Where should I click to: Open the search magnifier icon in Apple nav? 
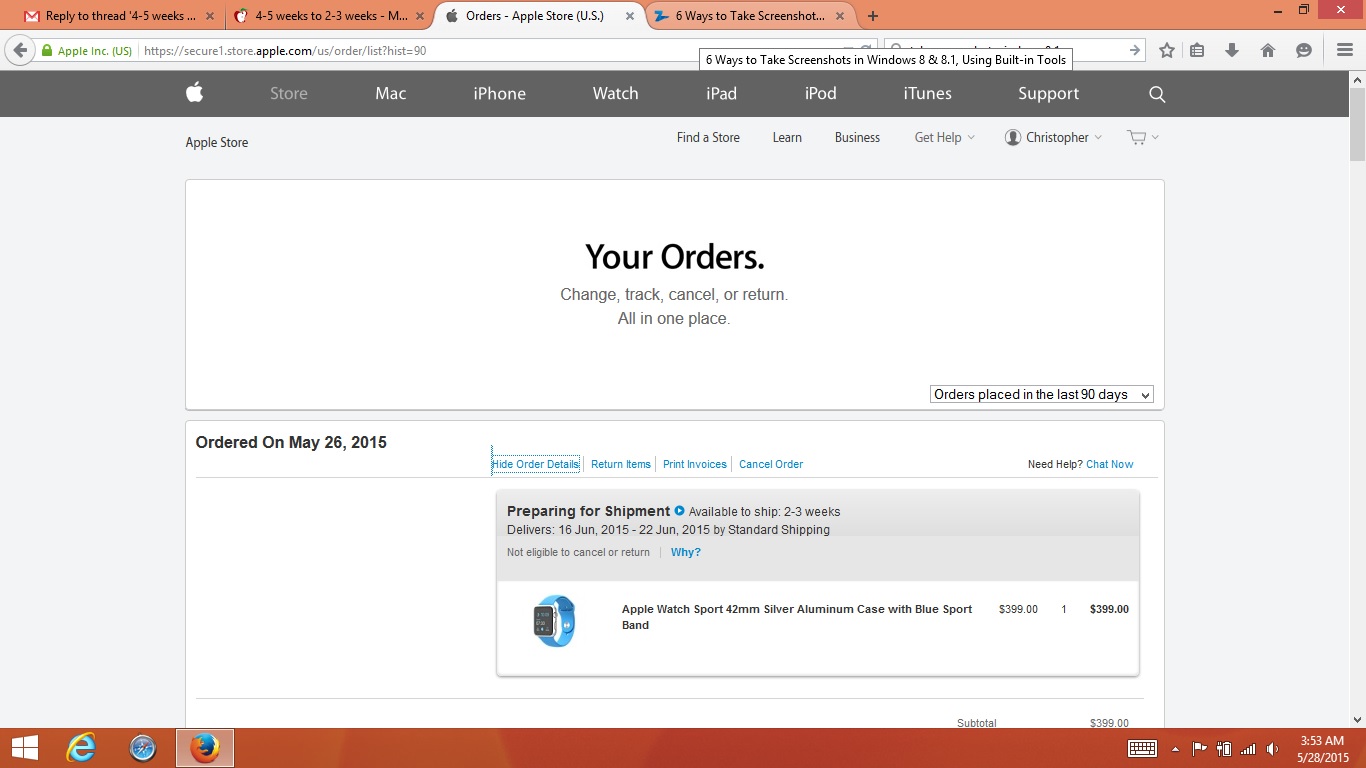(1157, 94)
